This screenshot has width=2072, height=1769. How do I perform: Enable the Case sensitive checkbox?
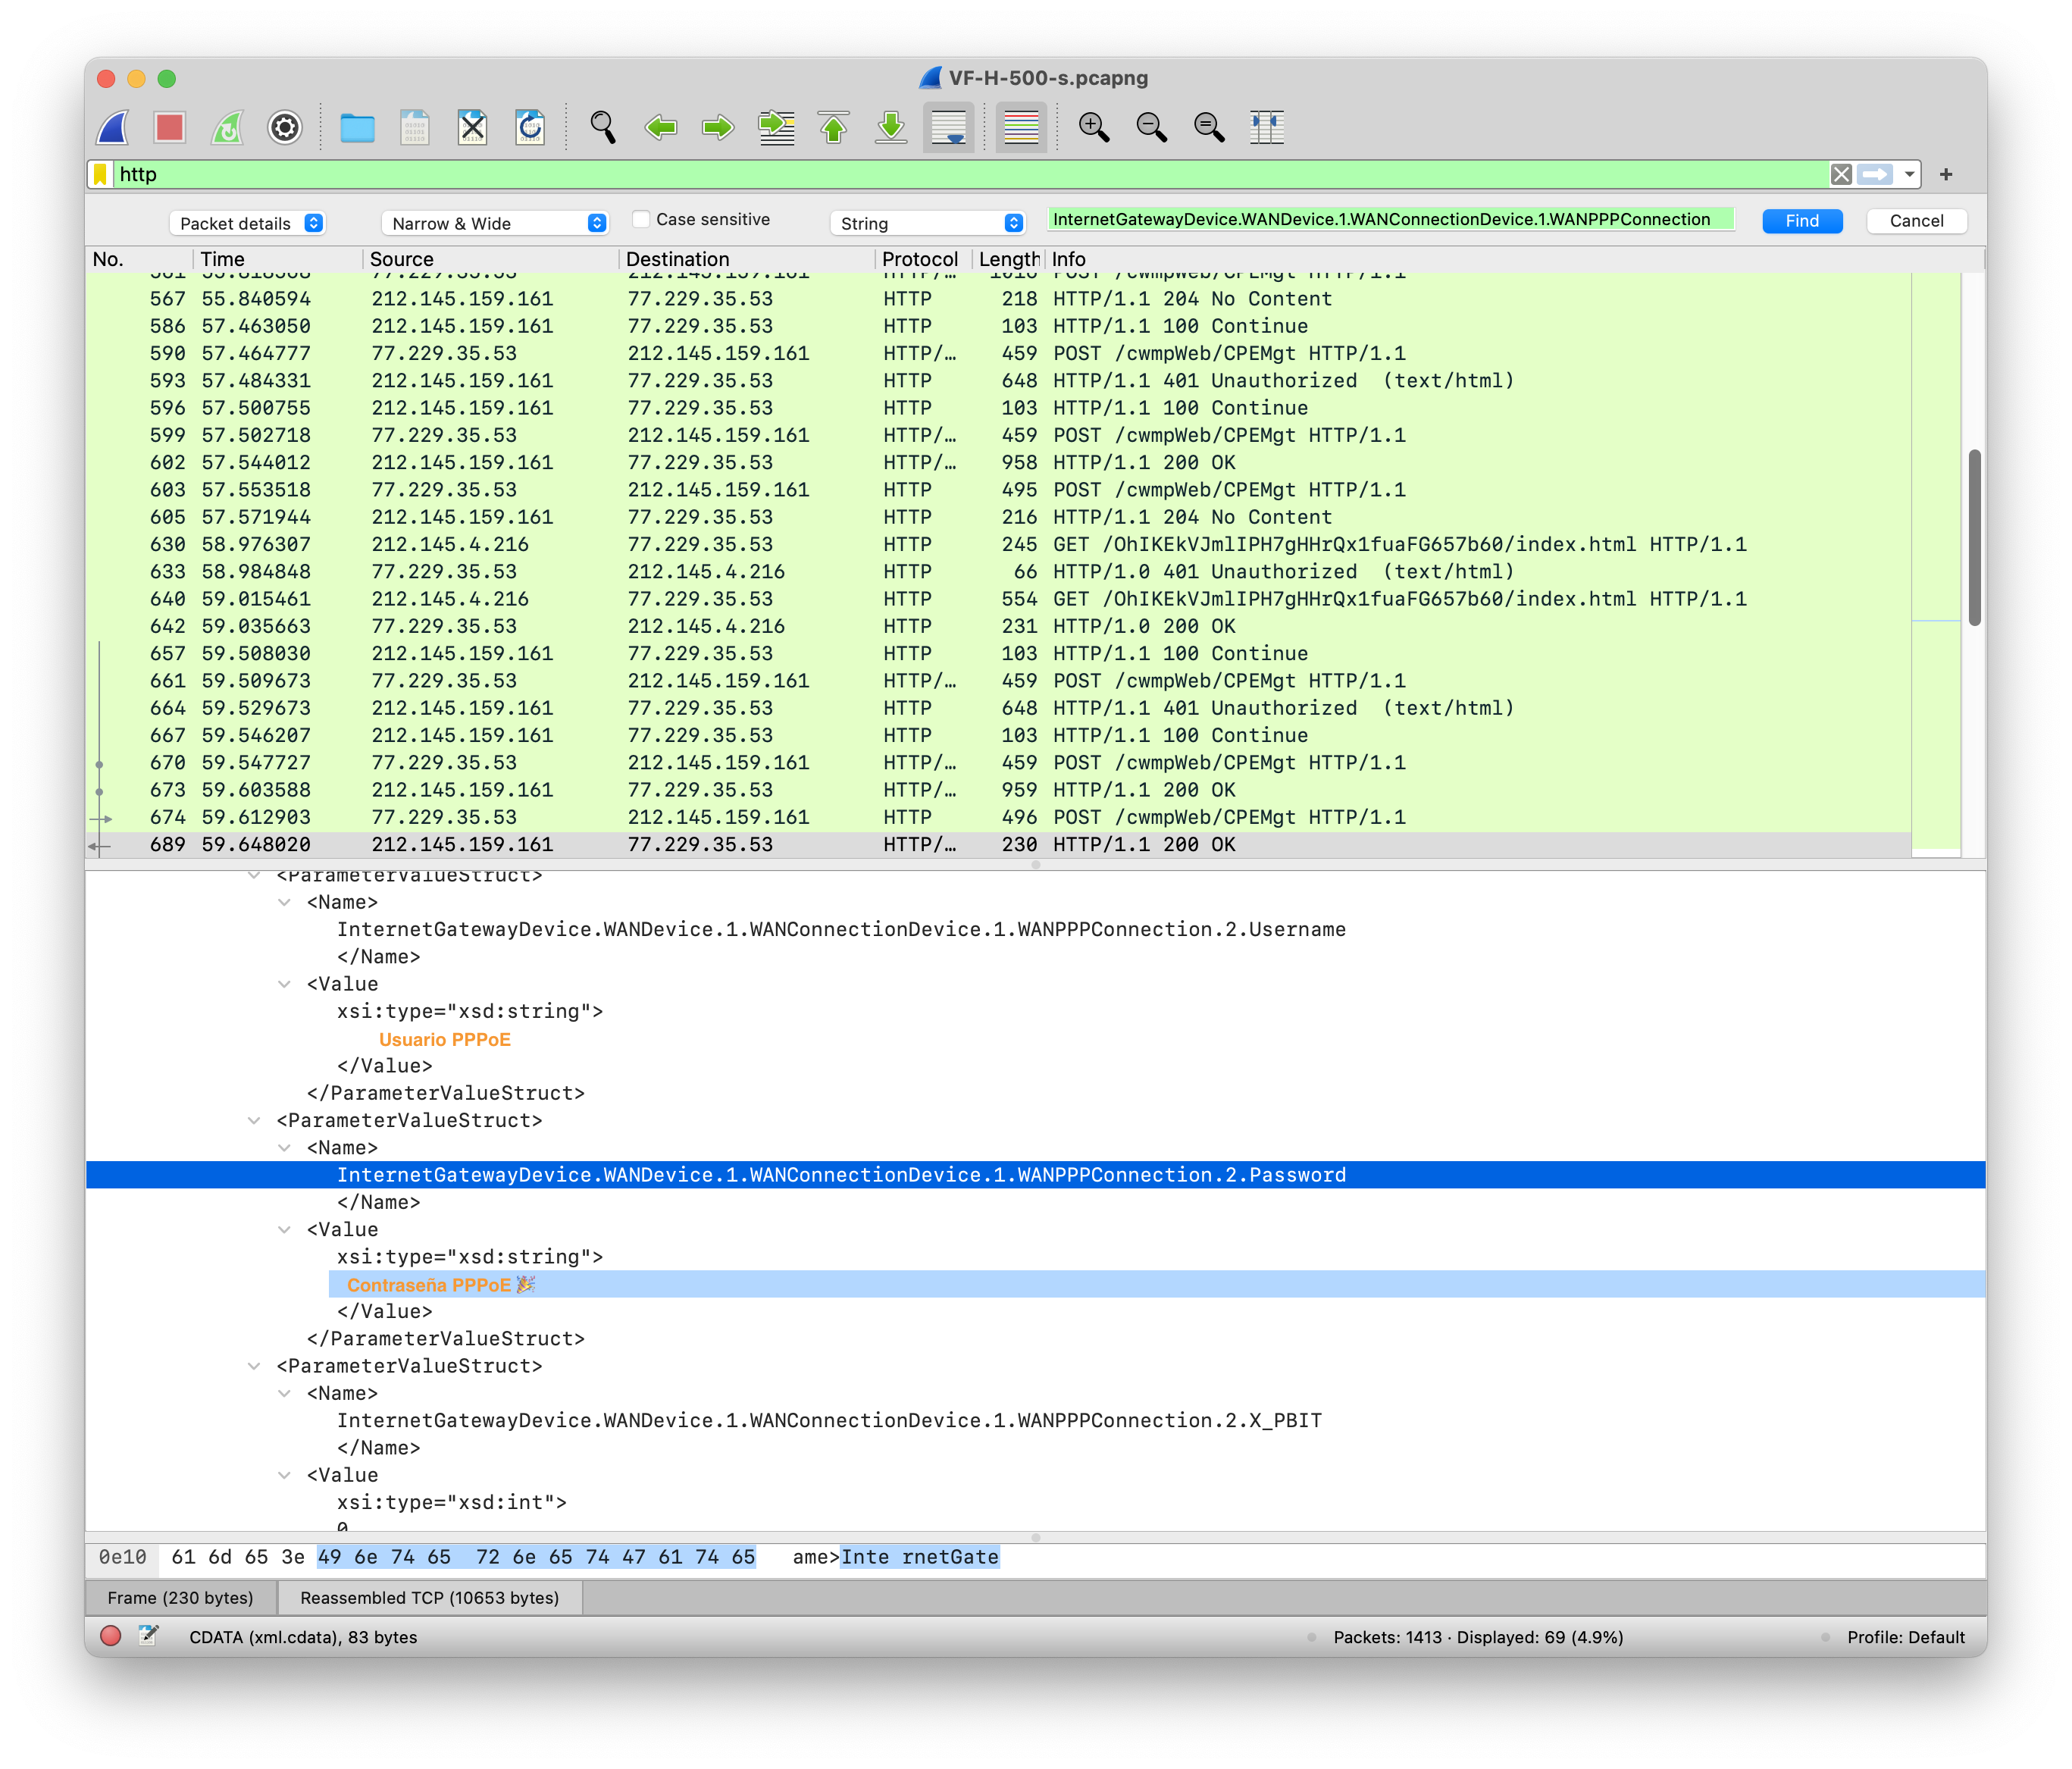tap(641, 219)
